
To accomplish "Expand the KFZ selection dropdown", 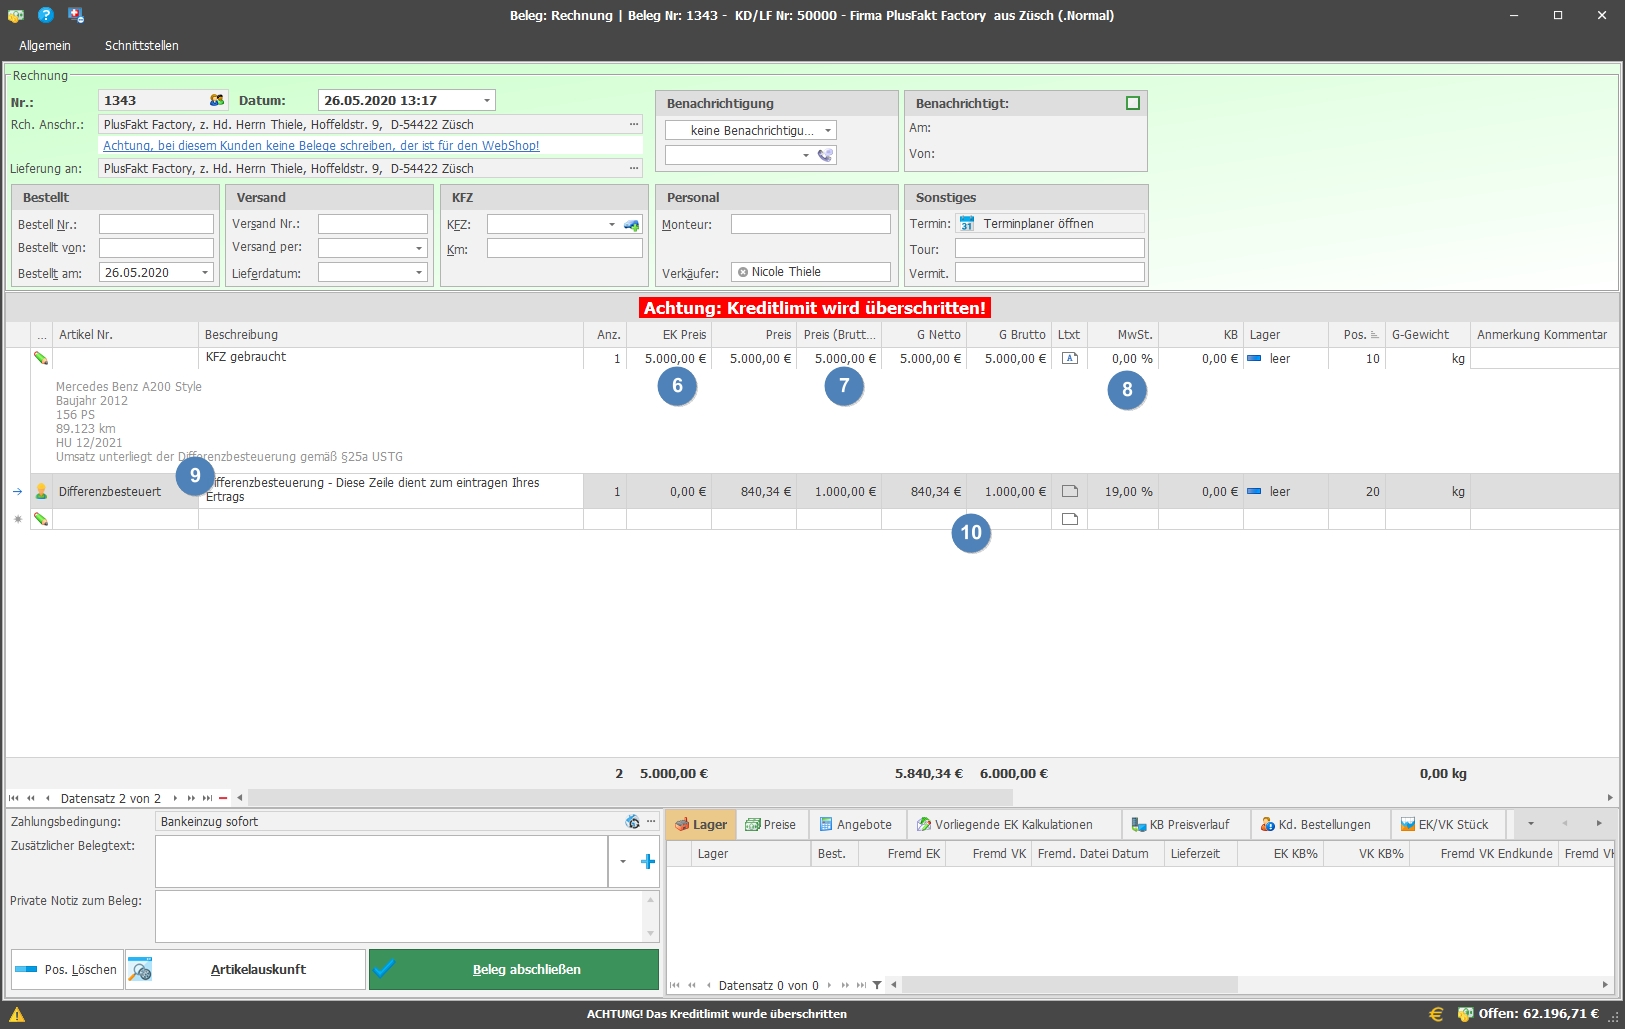I will tap(612, 225).
